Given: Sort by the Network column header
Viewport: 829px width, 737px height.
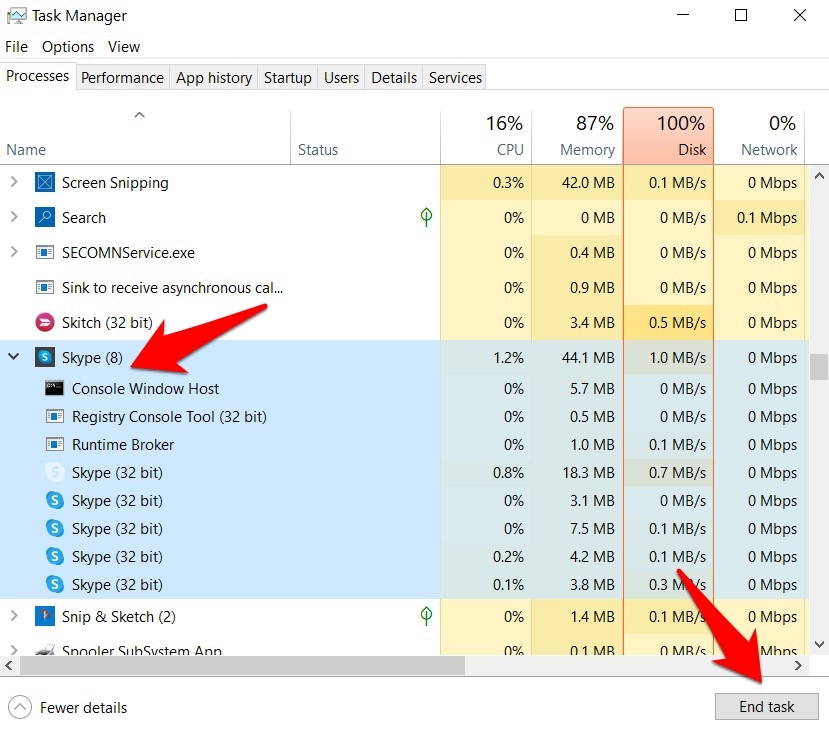Looking at the screenshot, I should tap(759, 136).
